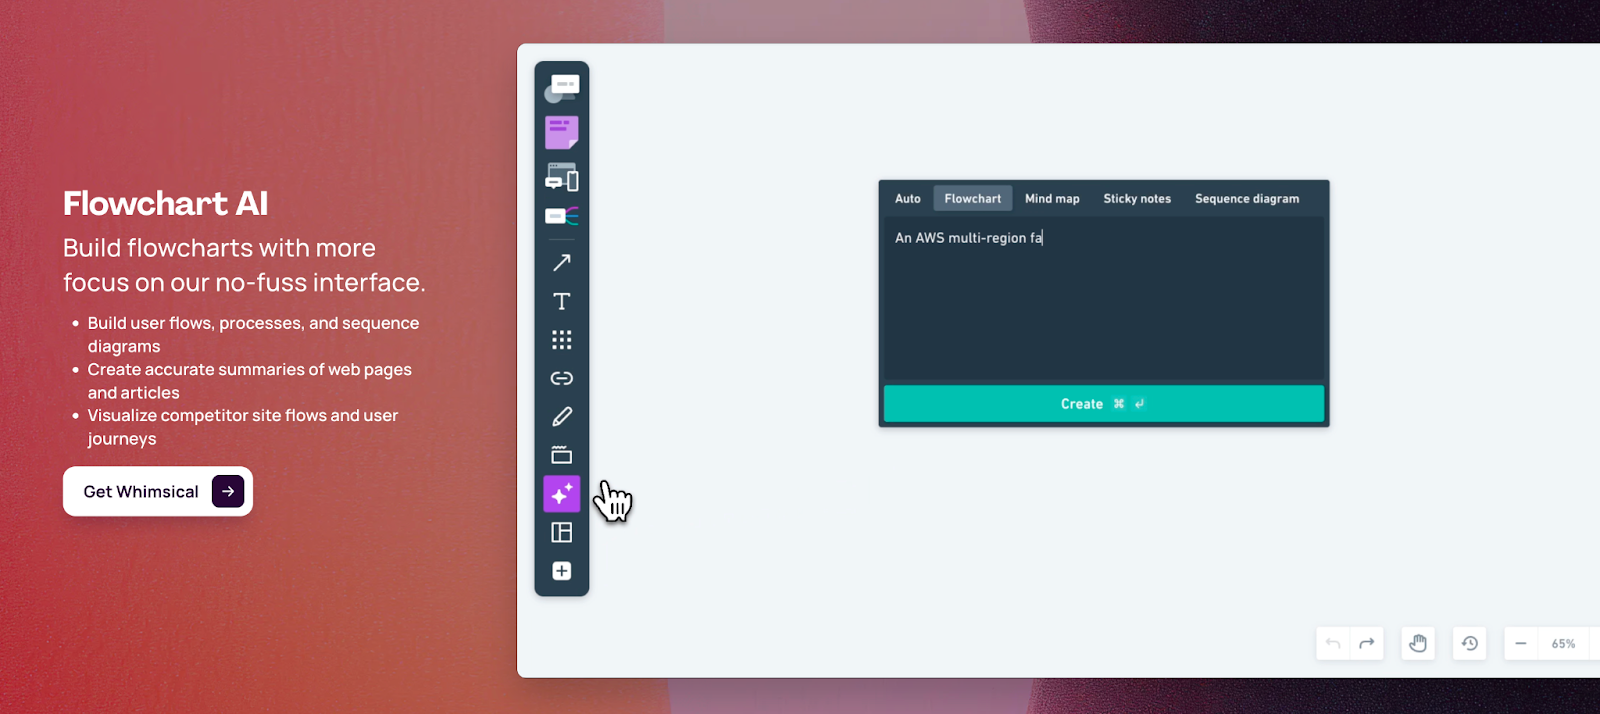Open the AI sparkle generator tool
1600x714 pixels.
tap(561, 494)
